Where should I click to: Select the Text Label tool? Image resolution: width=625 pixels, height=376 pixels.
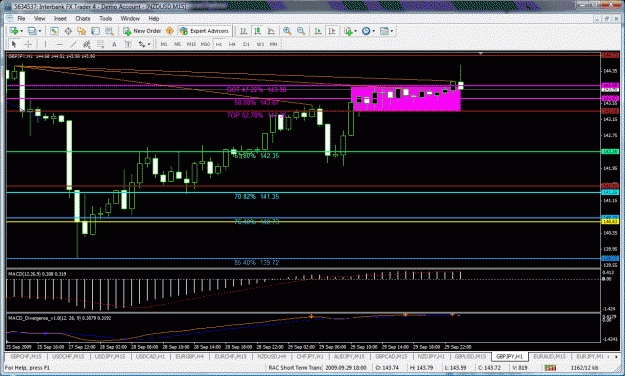(128, 44)
